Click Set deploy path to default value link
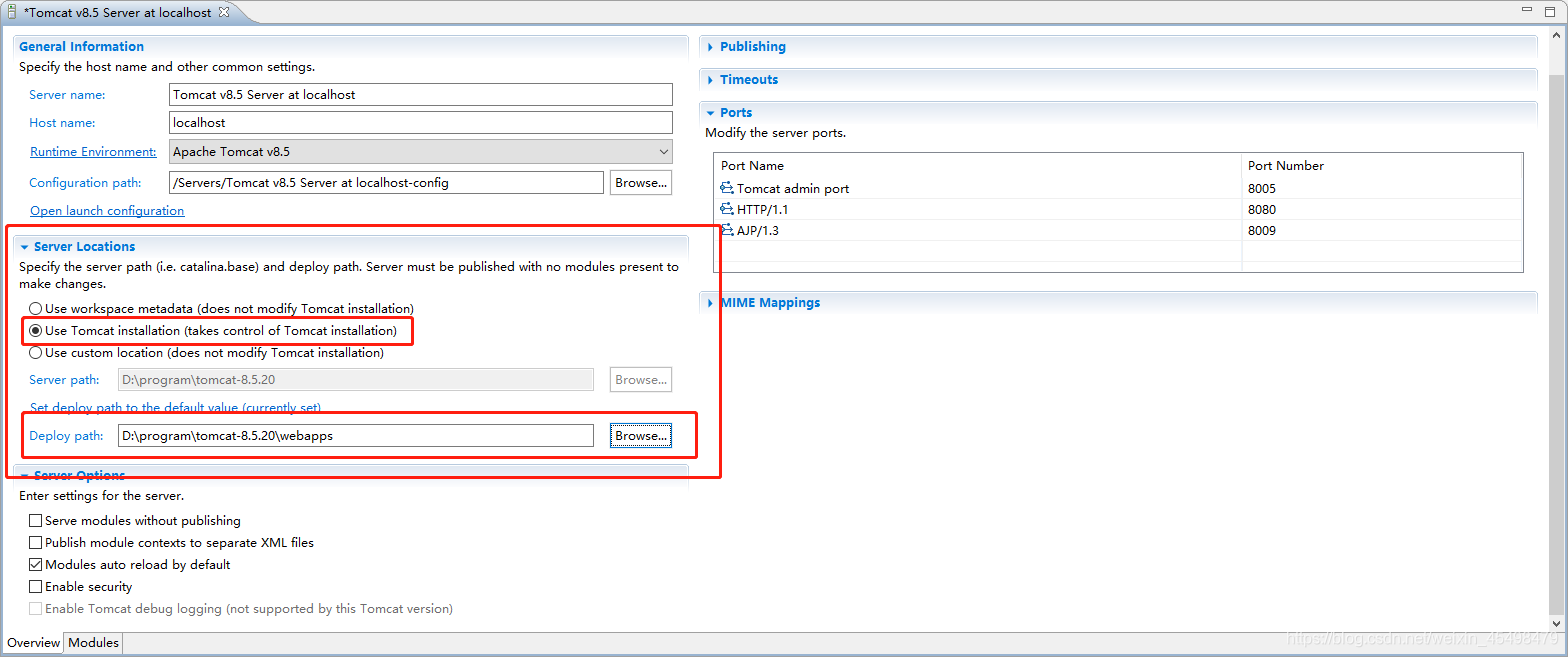This screenshot has height=657, width=1568. [x=175, y=408]
